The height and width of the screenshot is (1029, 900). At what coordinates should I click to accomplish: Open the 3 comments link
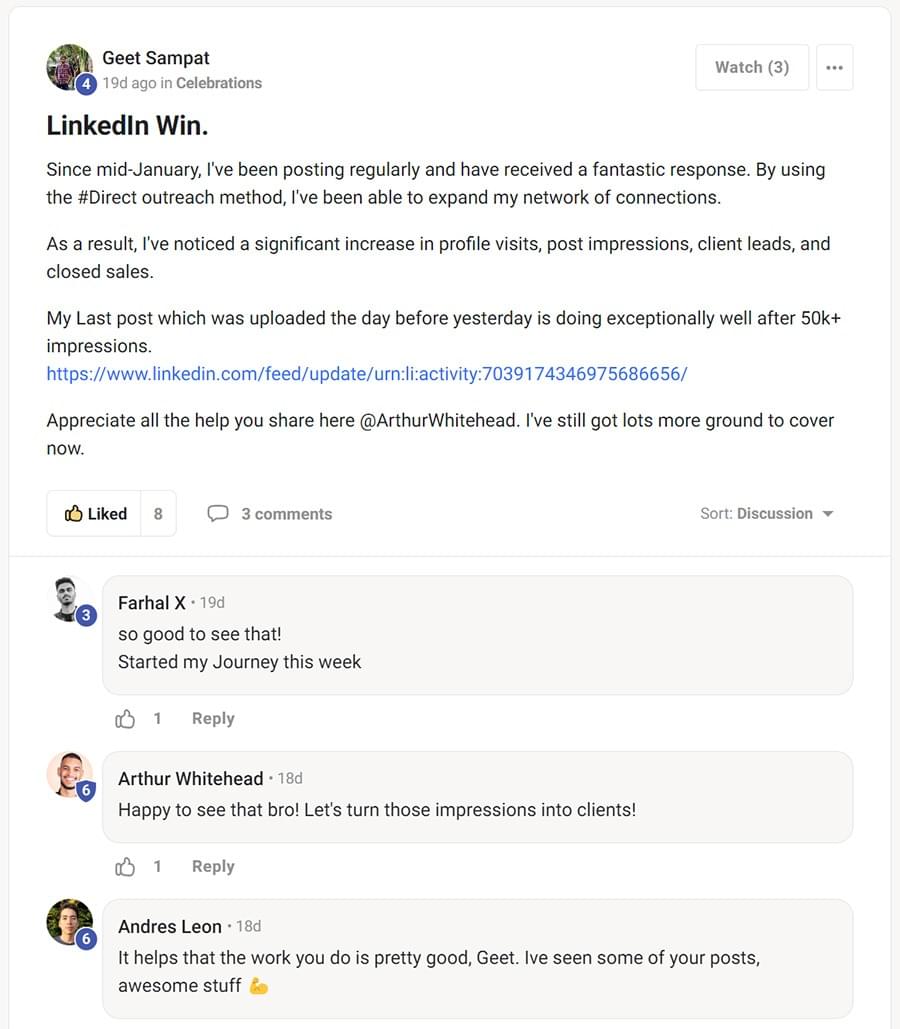coord(286,514)
